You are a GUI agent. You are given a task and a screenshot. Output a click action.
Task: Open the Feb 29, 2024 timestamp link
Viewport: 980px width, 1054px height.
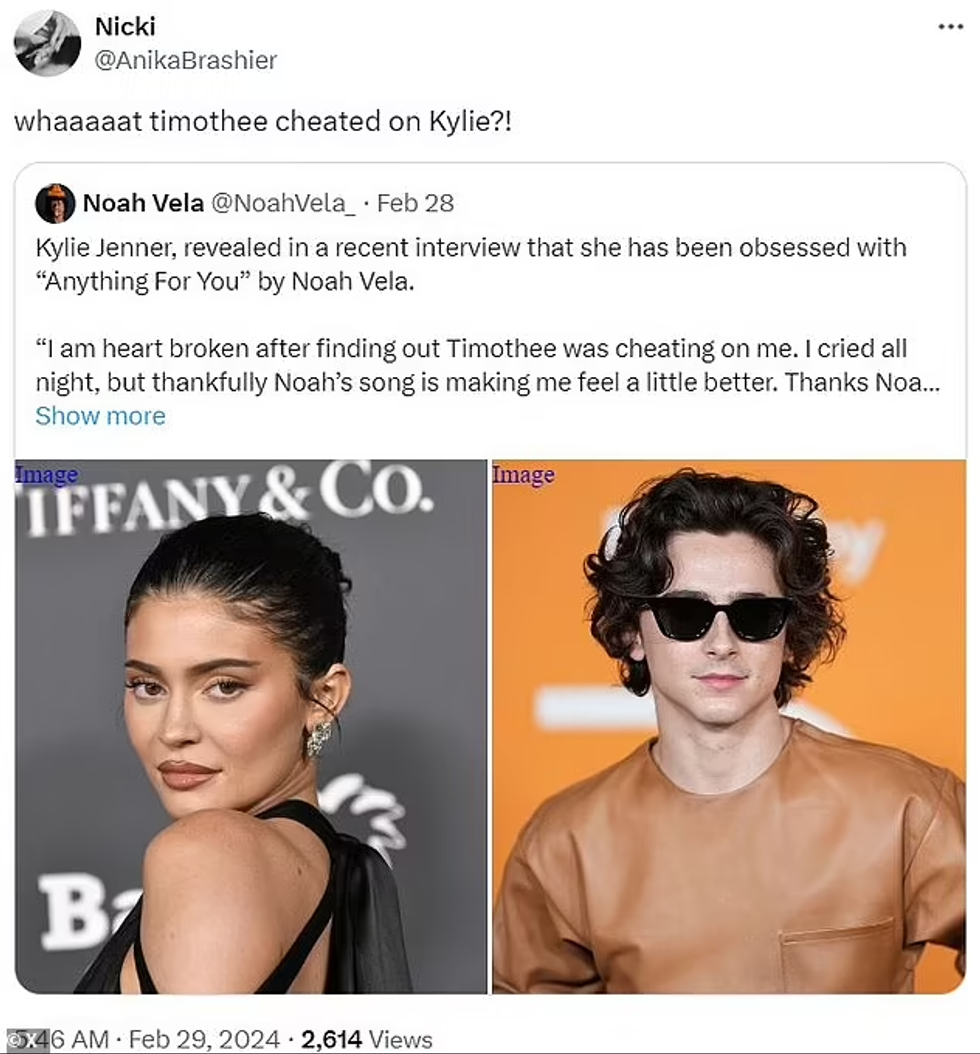[204, 1039]
